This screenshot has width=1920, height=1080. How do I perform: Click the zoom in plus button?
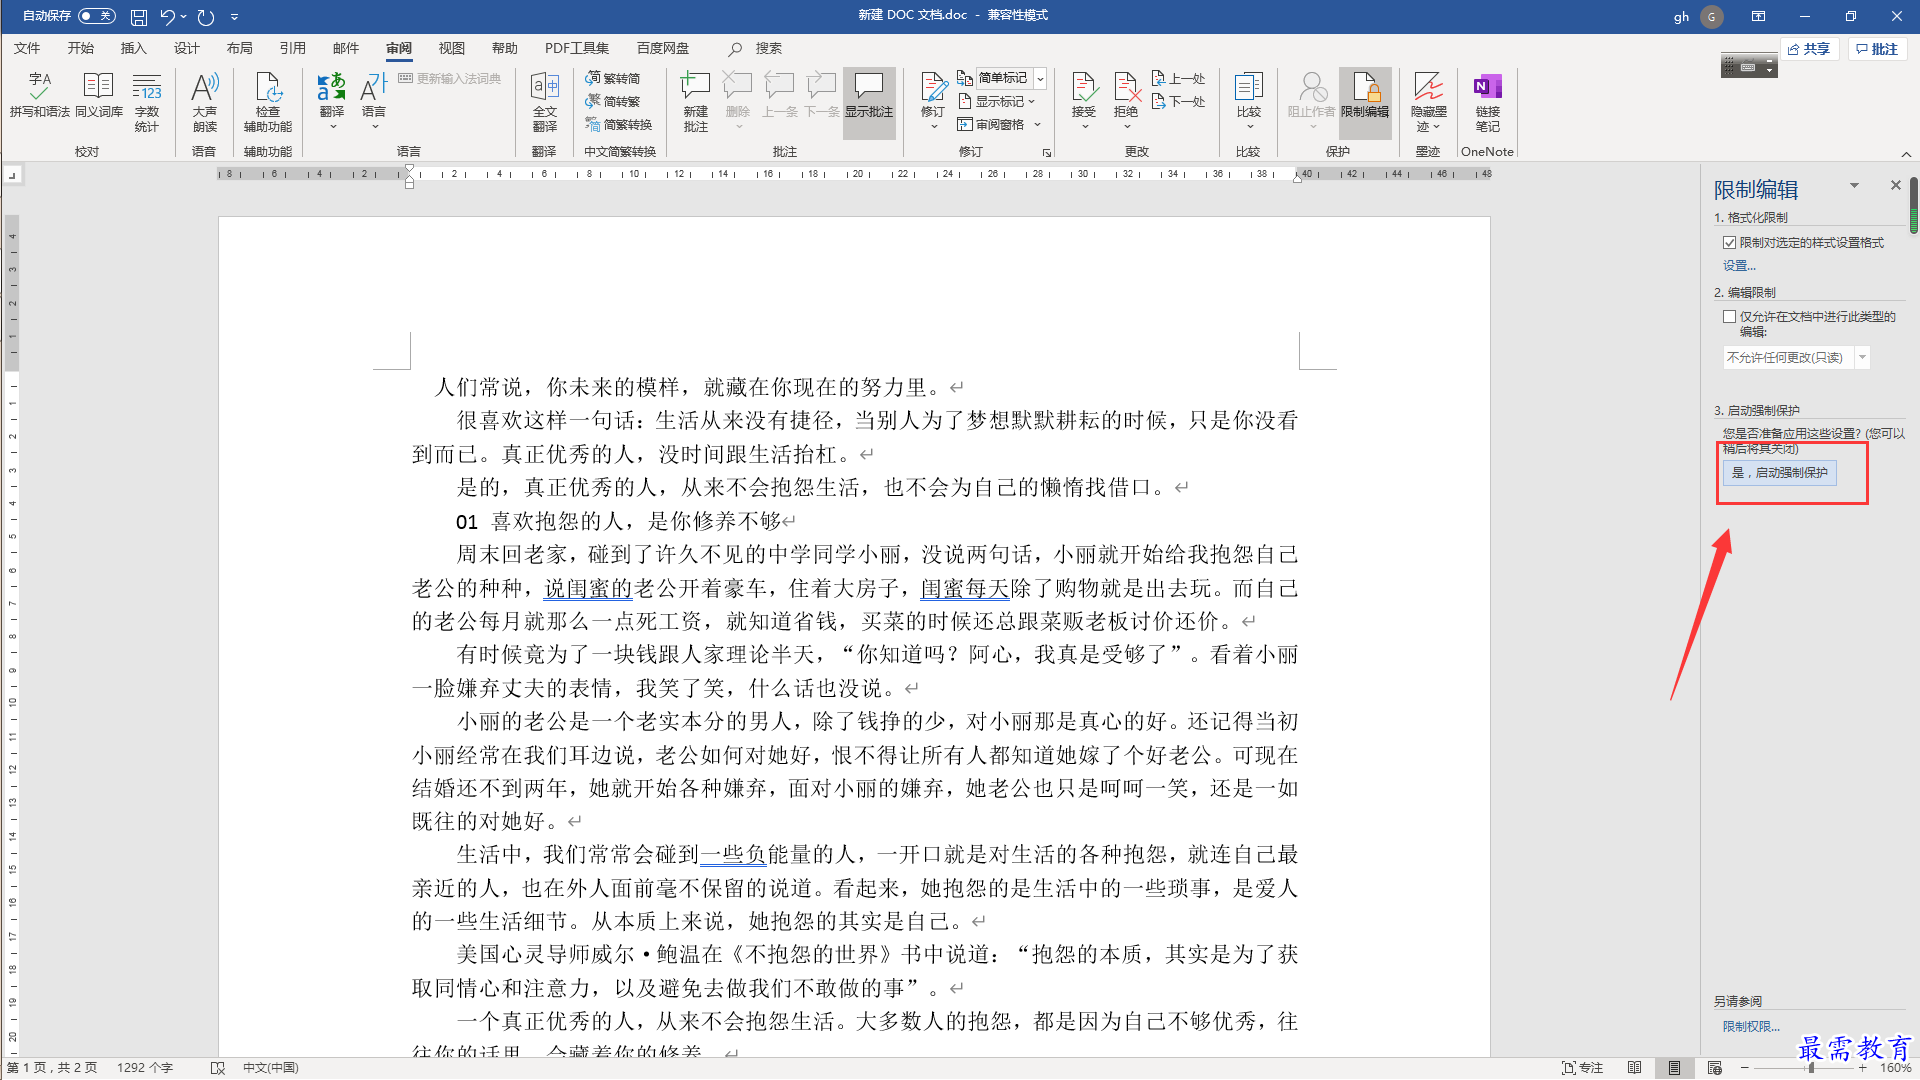1862,1068
